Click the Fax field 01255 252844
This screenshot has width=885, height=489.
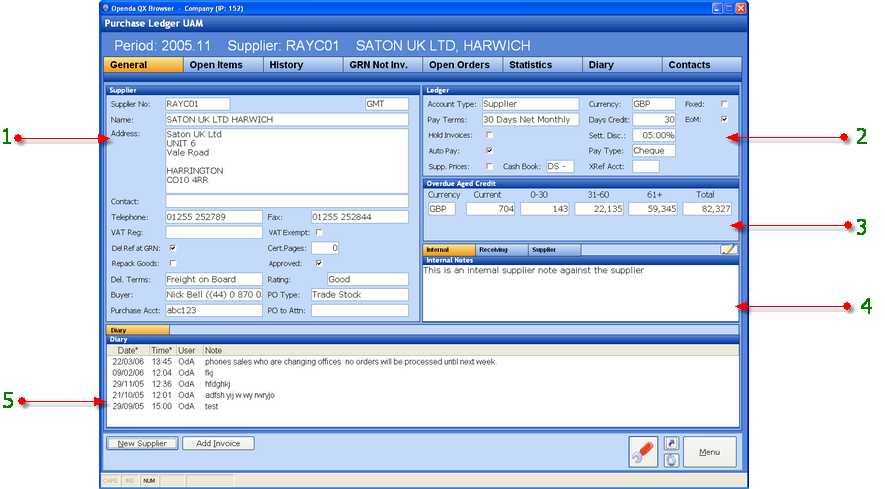pos(360,217)
